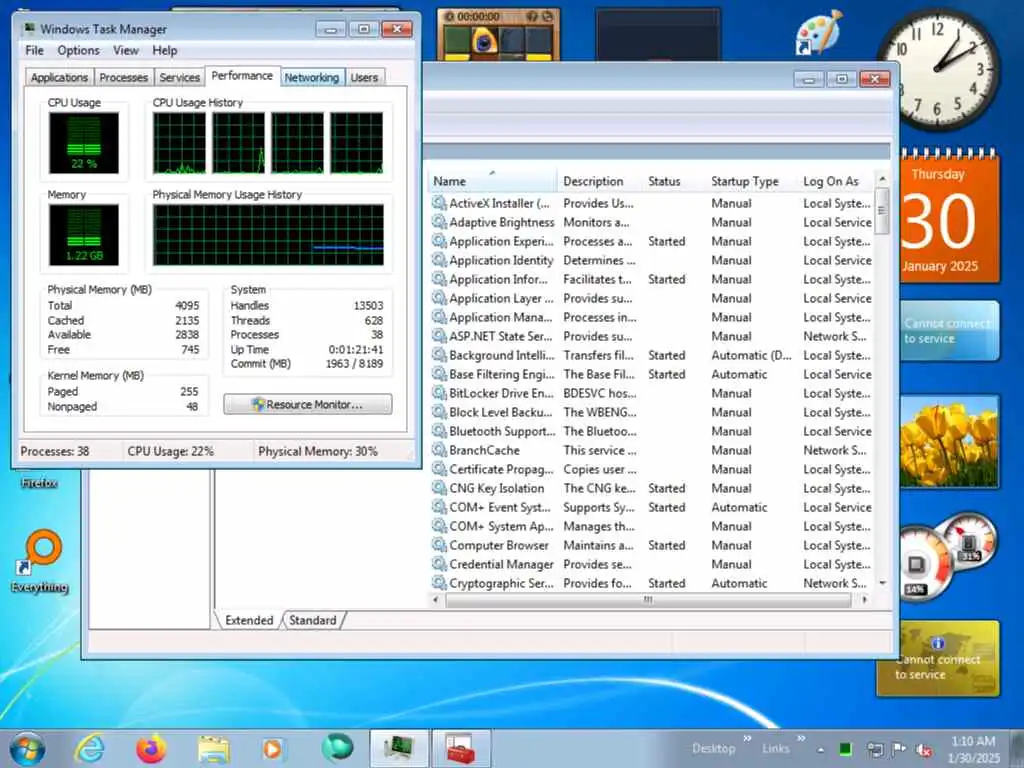
Task: Launch Windows Media Player from taskbar
Action: click(x=273, y=749)
